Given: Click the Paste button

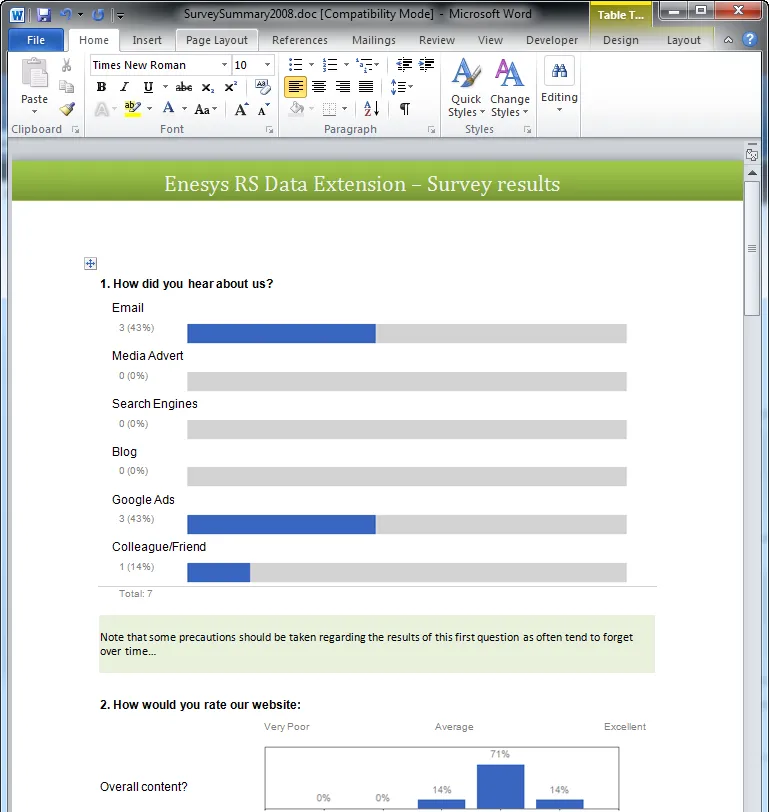Looking at the screenshot, I should pyautogui.click(x=34, y=85).
